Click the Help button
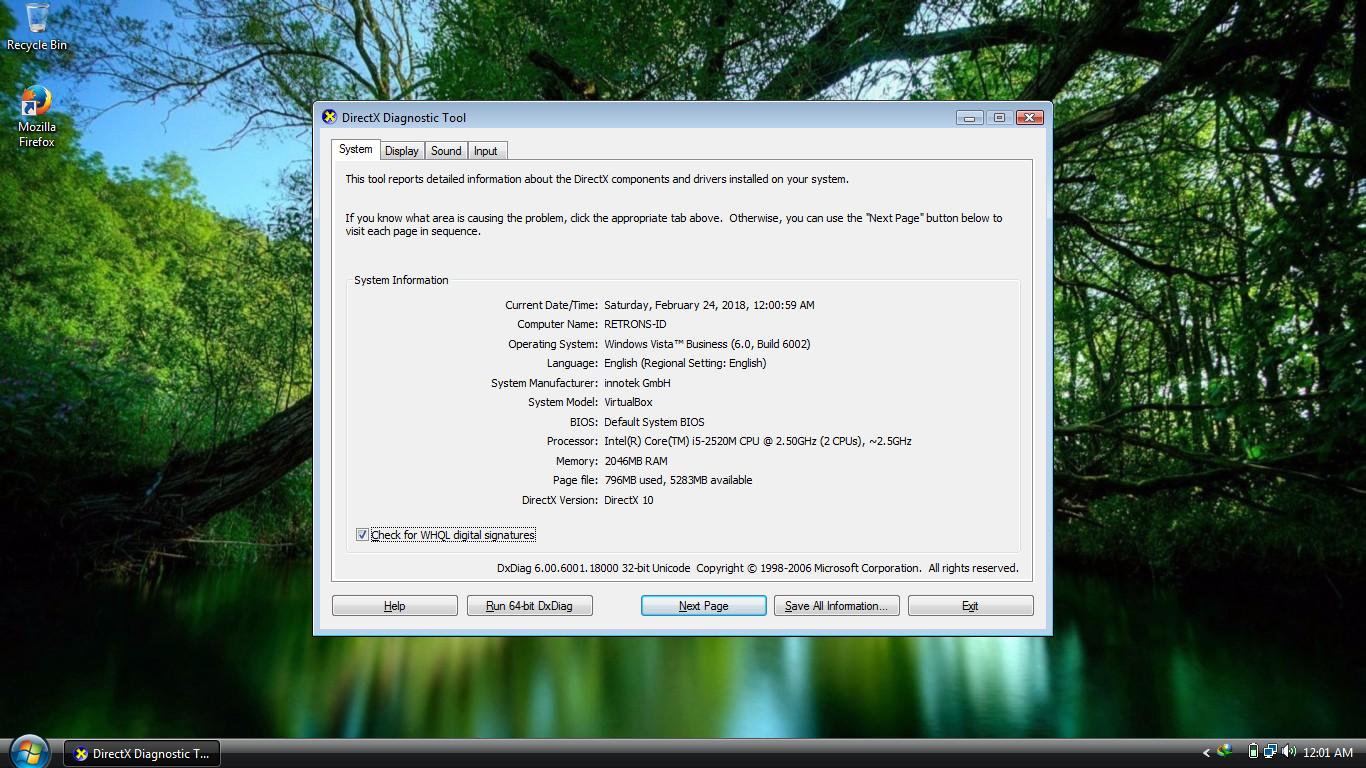 pyautogui.click(x=395, y=606)
